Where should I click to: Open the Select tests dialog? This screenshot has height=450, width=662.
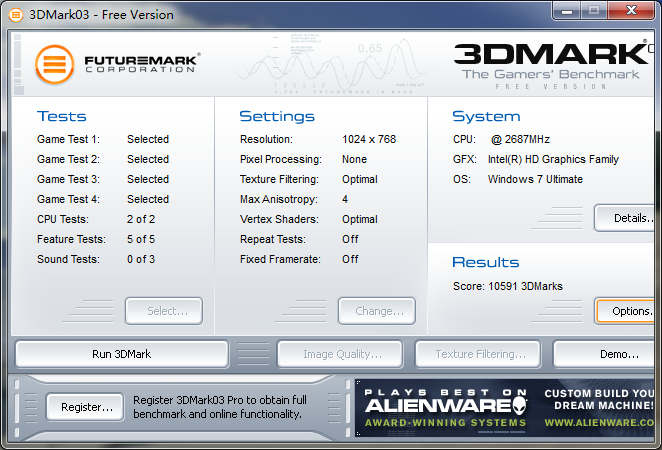click(x=164, y=311)
